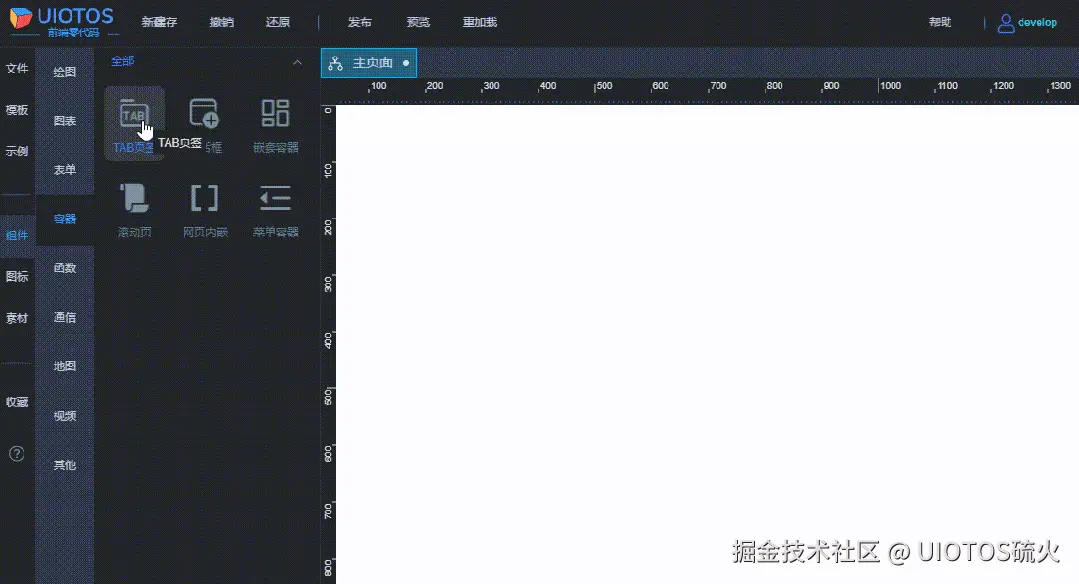
Task: Click the 帮助 help link
Action: pos(938,21)
